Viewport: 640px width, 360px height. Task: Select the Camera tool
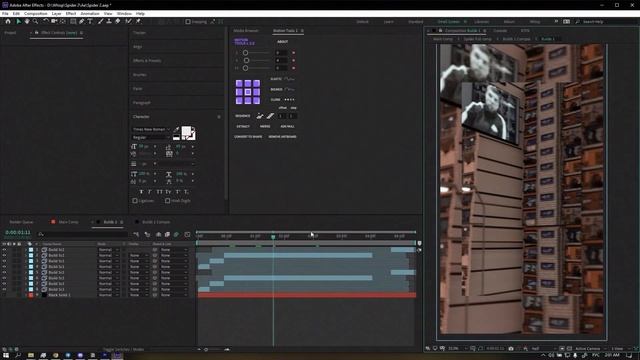click(54, 21)
